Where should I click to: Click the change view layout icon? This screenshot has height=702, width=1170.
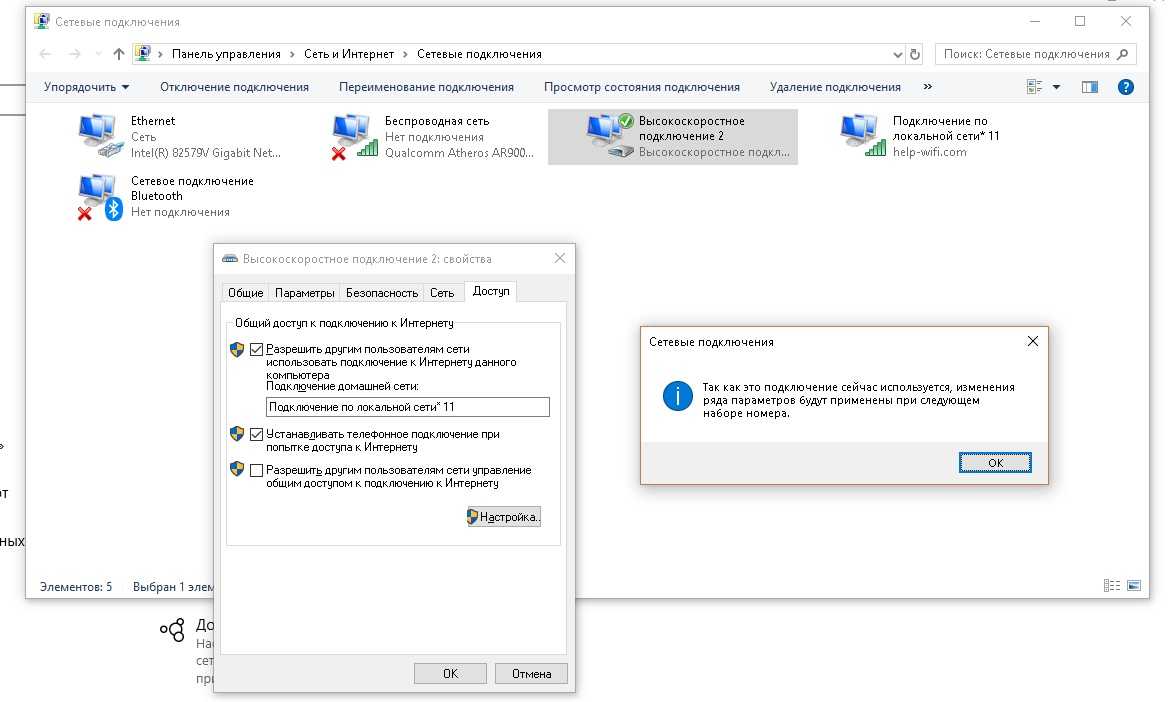tap(1034, 87)
